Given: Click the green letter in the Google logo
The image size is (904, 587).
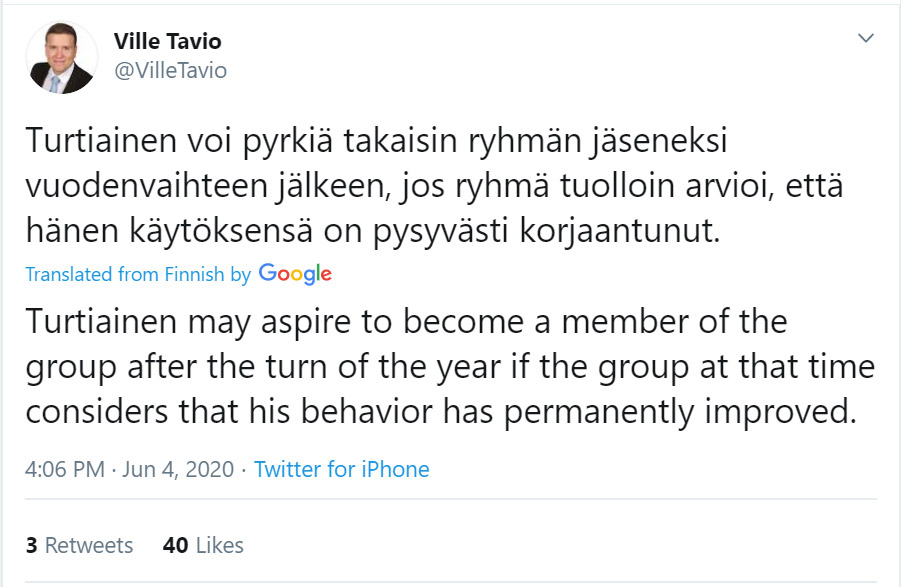Looking at the screenshot, I should (x=318, y=272).
